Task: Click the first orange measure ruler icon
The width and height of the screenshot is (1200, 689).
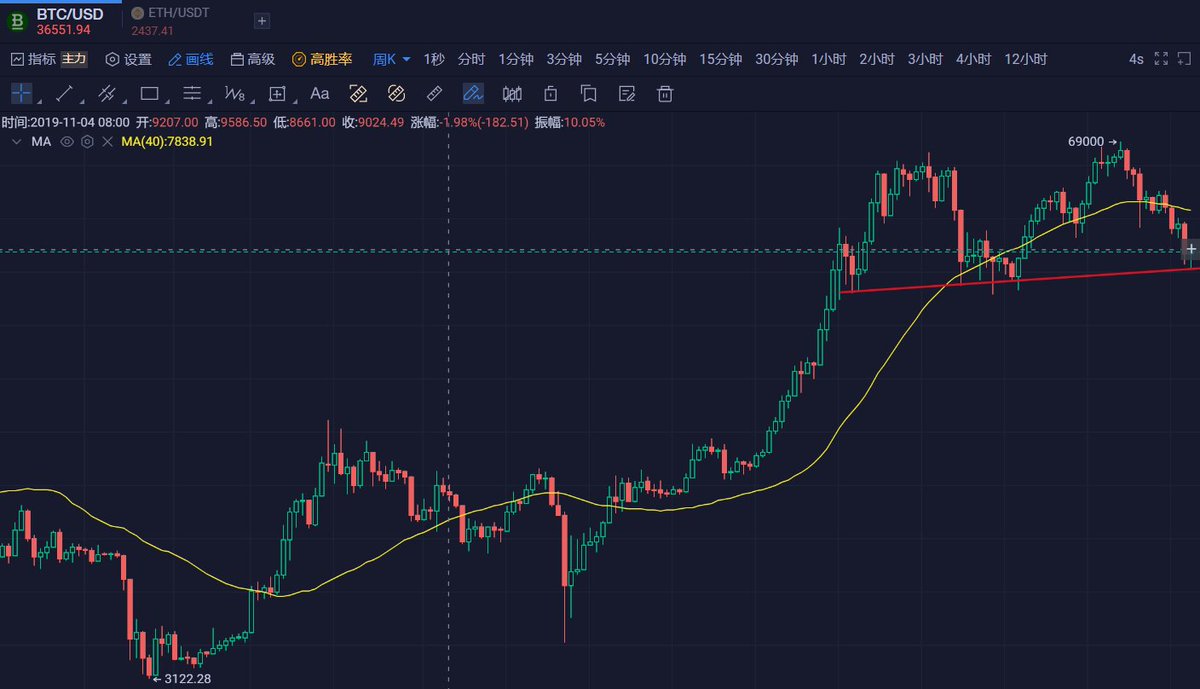Action: pyautogui.click(x=358, y=94)
